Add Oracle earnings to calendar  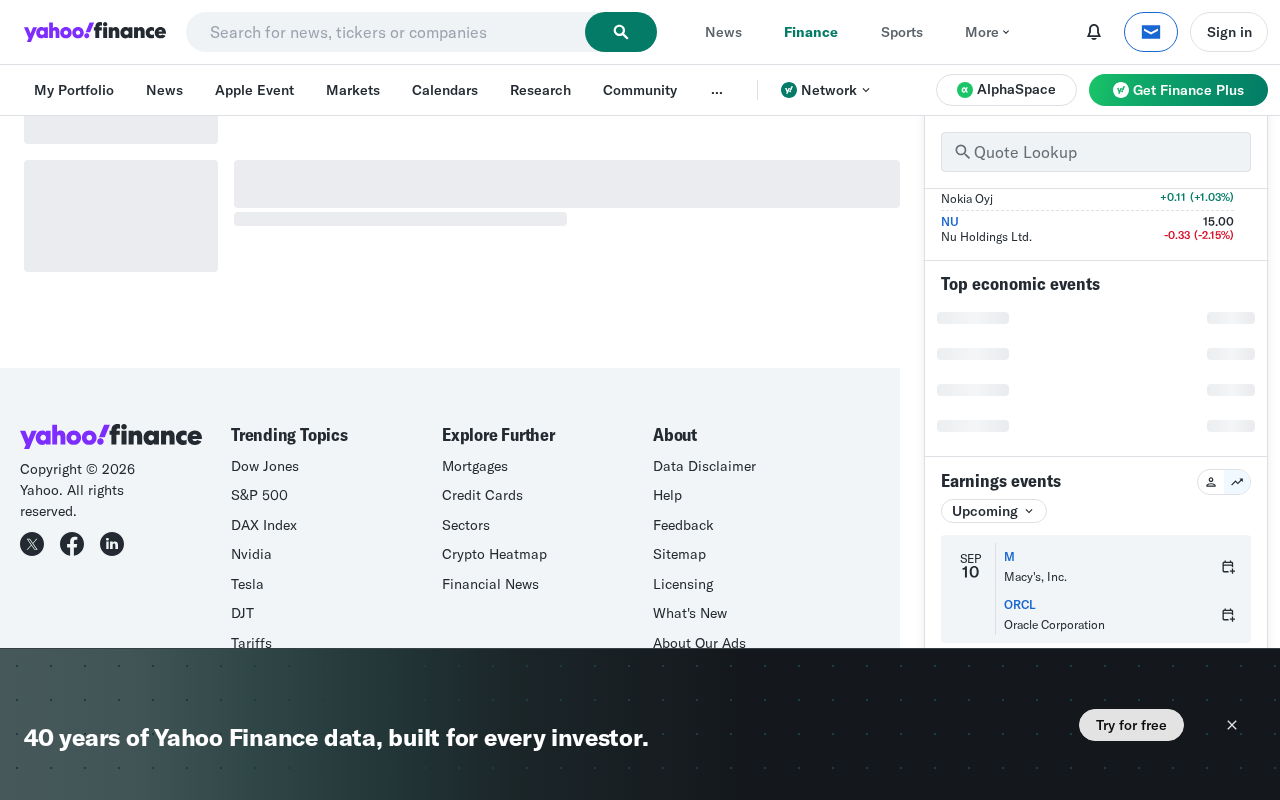[x=1228, y=615]
